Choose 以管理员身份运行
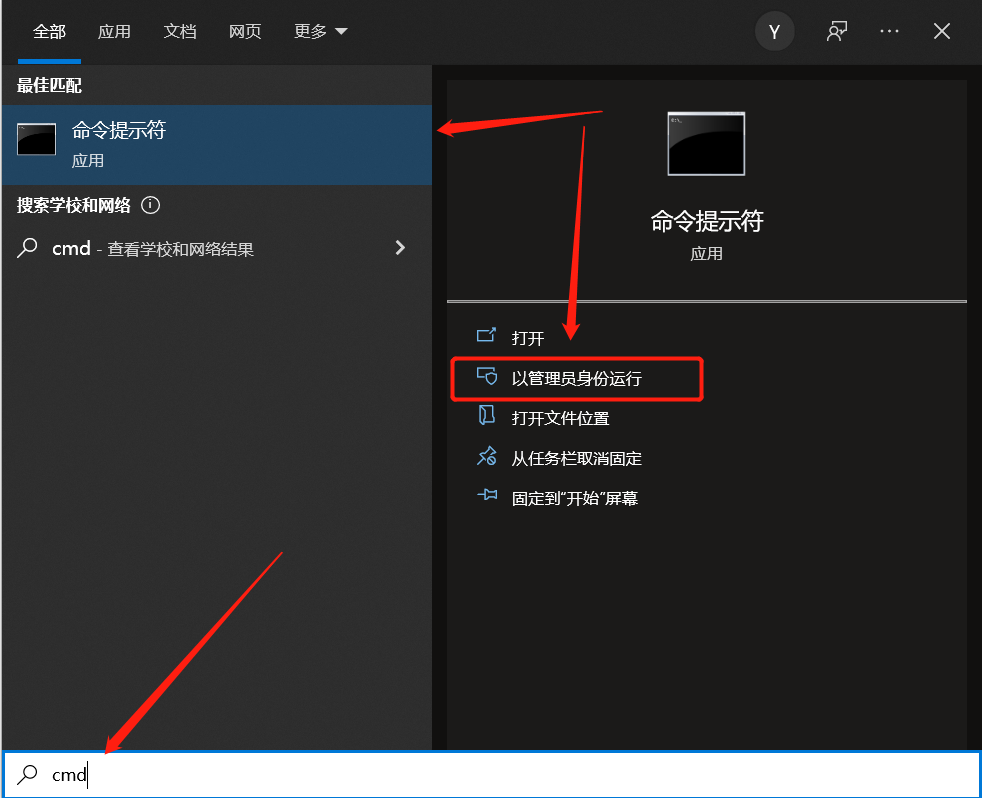The width and height of the screenshot is (982, 798). (576, 378)
